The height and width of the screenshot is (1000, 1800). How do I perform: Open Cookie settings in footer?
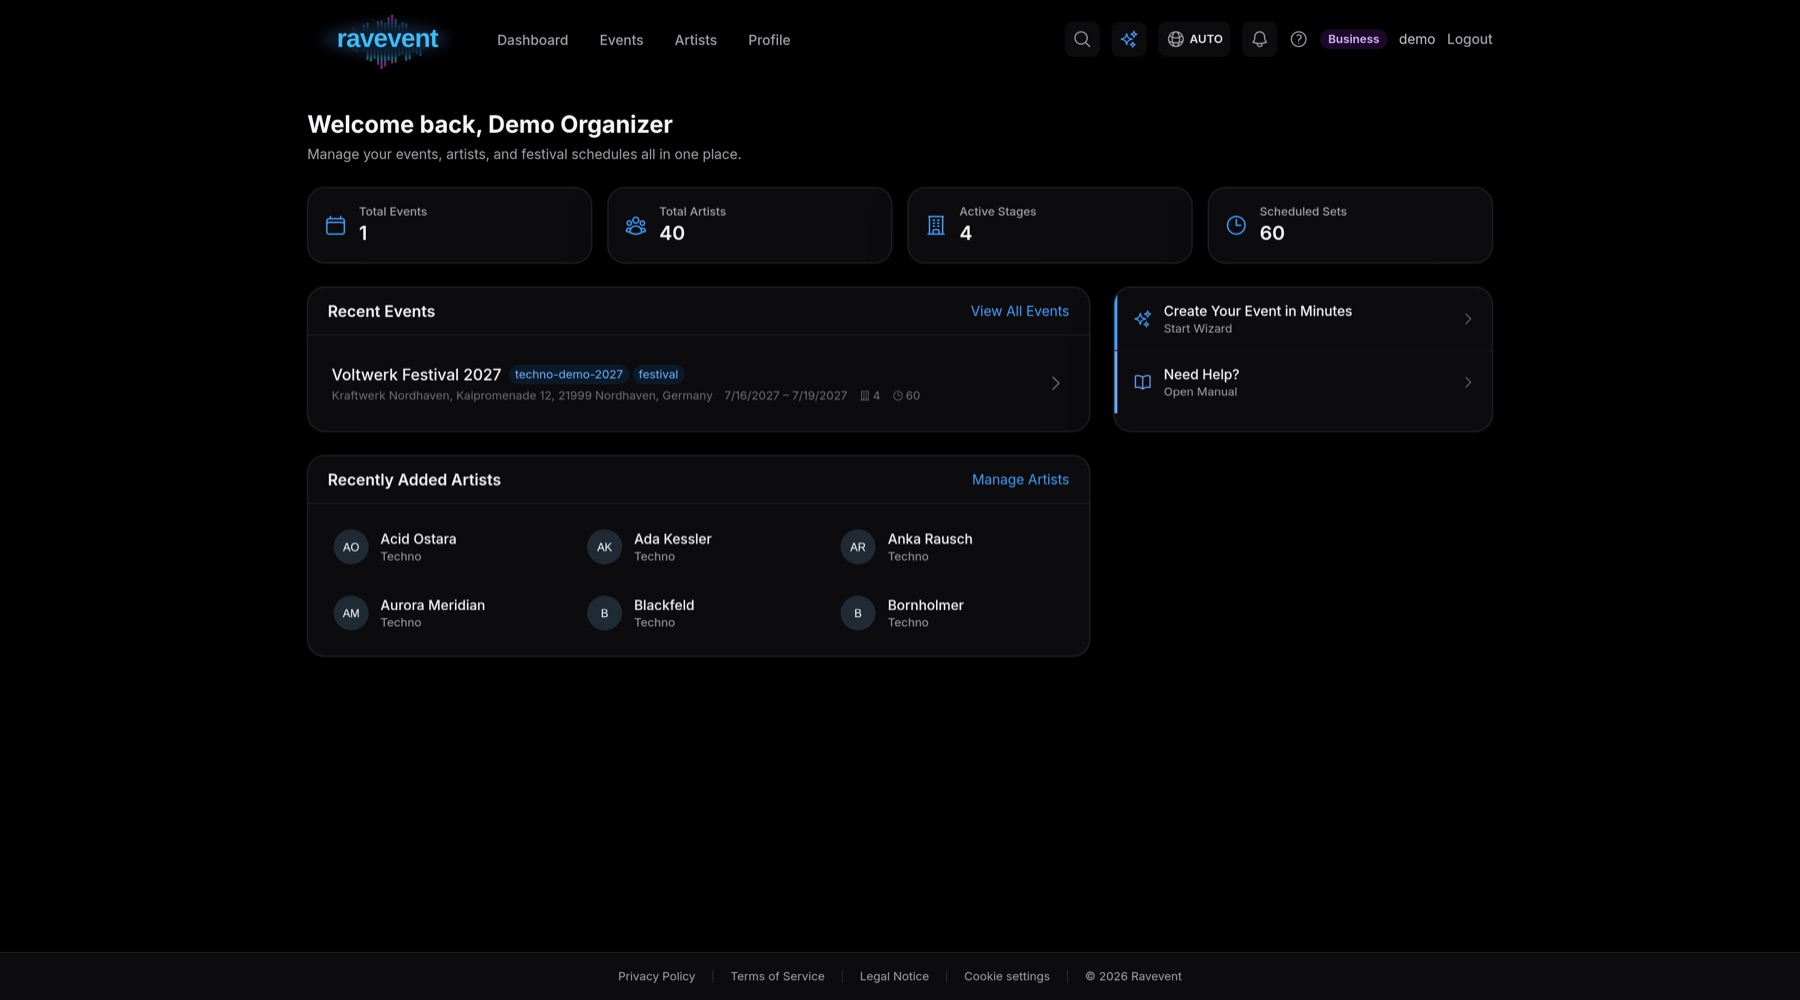1006,976
